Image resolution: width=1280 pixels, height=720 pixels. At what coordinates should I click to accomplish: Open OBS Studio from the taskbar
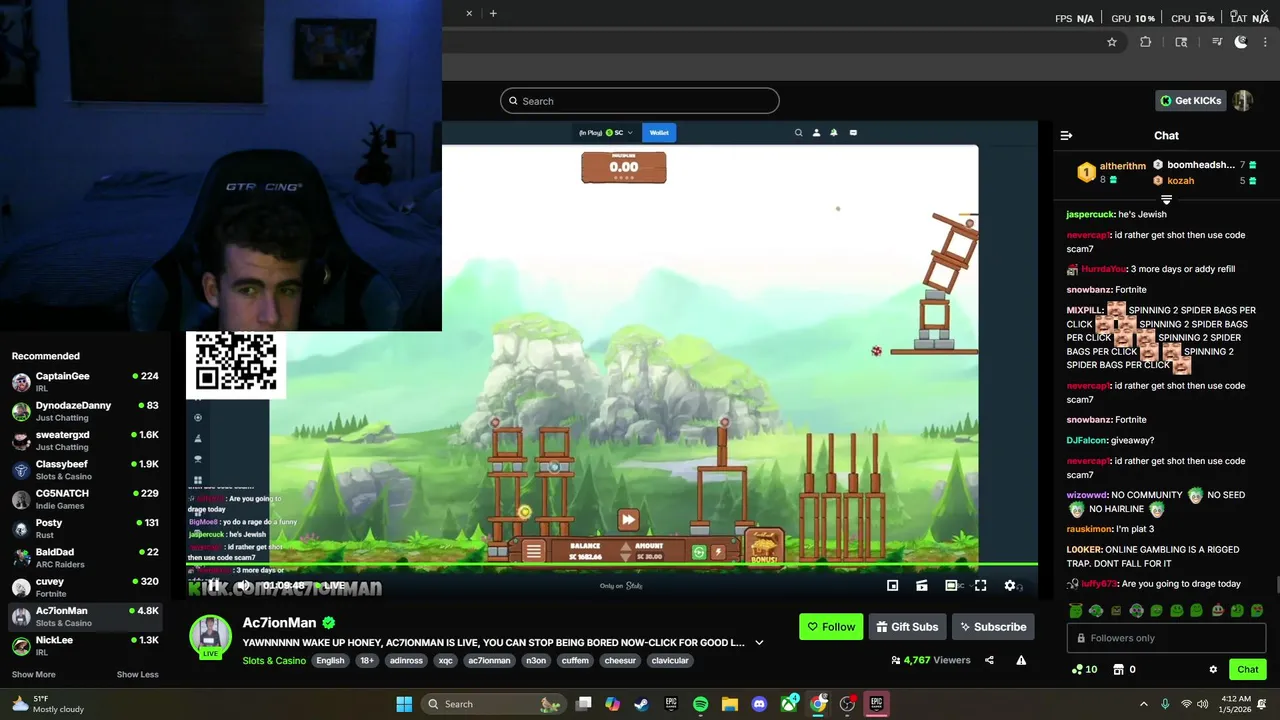point(848,704)
